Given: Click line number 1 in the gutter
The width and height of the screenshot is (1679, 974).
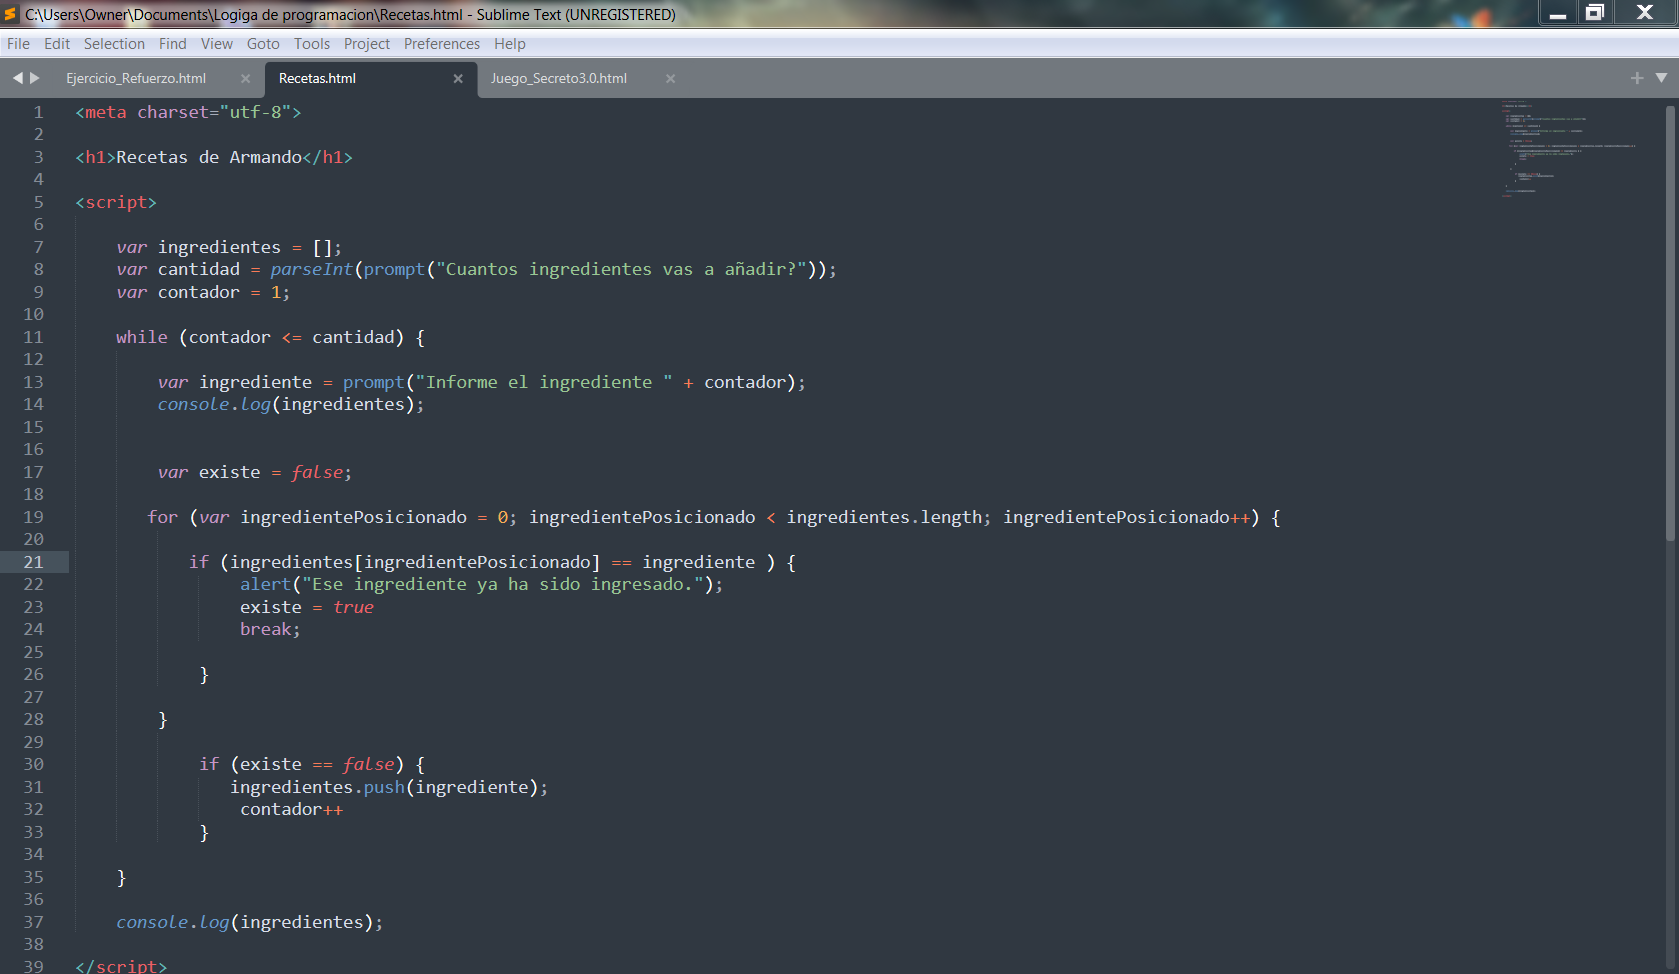Looking at the screenshot, I should [x=39, y=112].
